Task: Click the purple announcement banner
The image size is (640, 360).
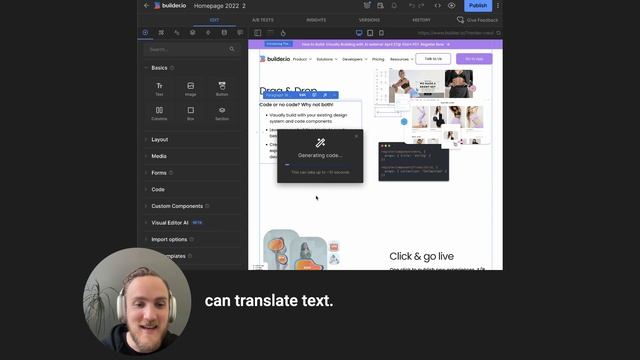Action: pyautogui.click(x=376, y=44)
